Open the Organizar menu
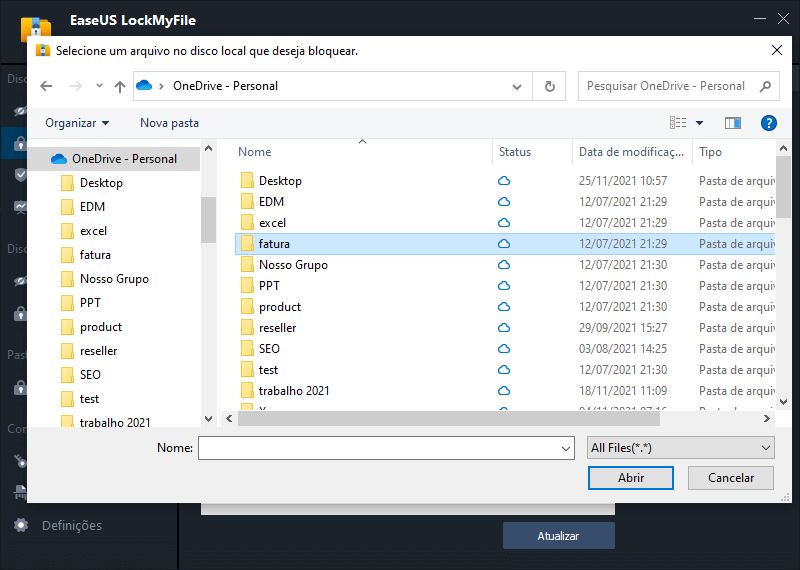Image resolution: width=800 pixels, height=570 pixels. pos(77,123)
